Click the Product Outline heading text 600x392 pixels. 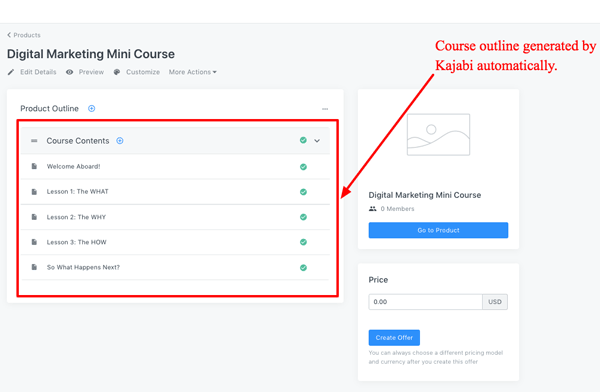coord(49,109)
